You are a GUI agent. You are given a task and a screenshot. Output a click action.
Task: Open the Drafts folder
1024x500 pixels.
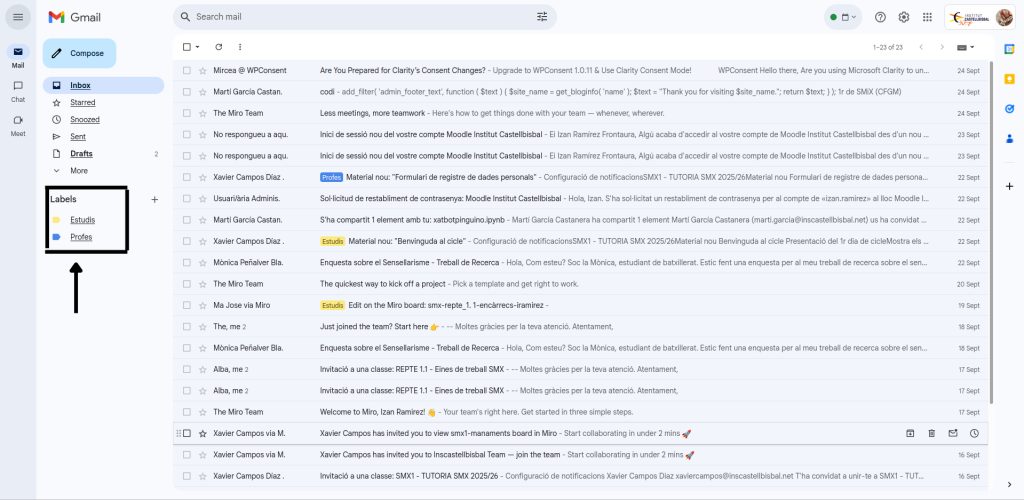click(x=81, y=154)
